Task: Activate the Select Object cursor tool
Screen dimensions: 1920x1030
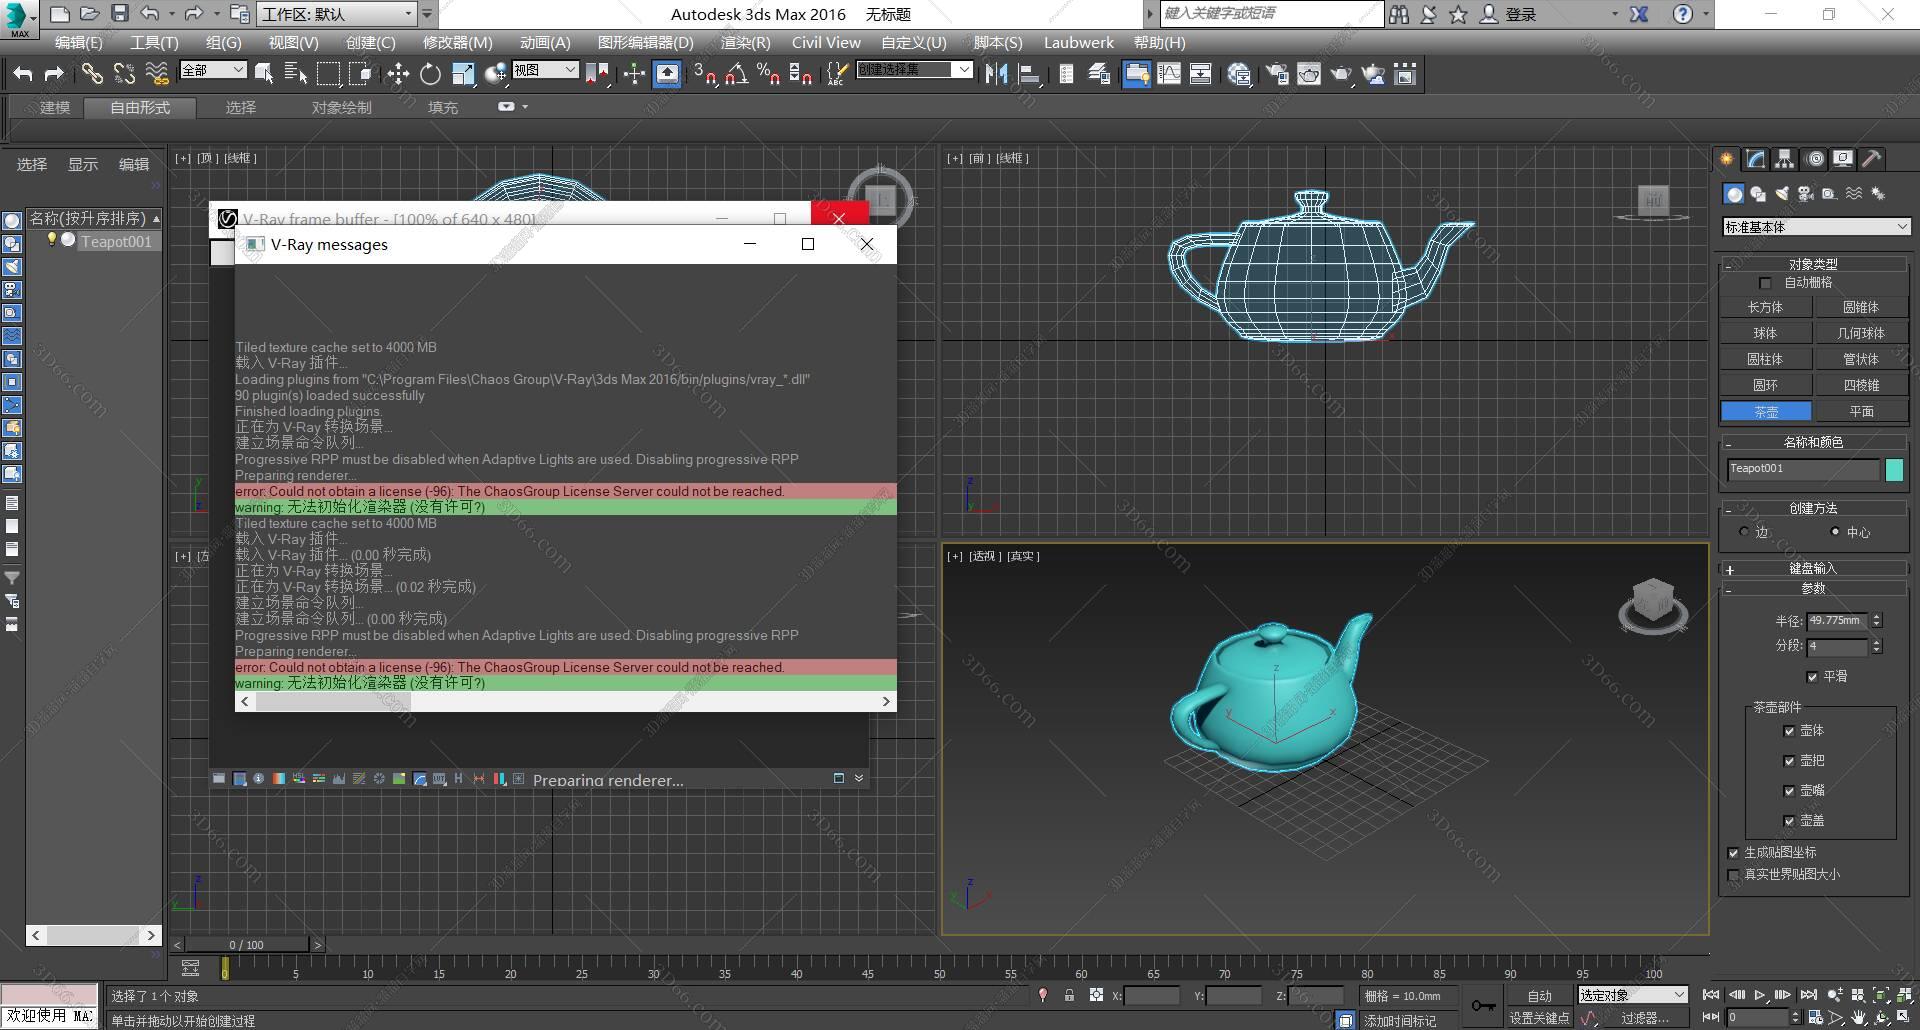Action: tap(264, 74)
